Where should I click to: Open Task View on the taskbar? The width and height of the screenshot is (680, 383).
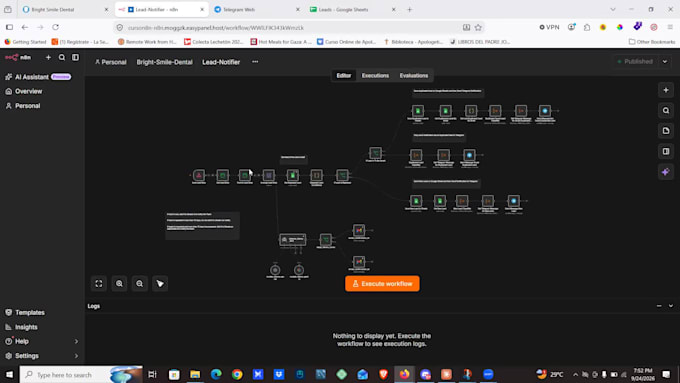coord(152,374)
